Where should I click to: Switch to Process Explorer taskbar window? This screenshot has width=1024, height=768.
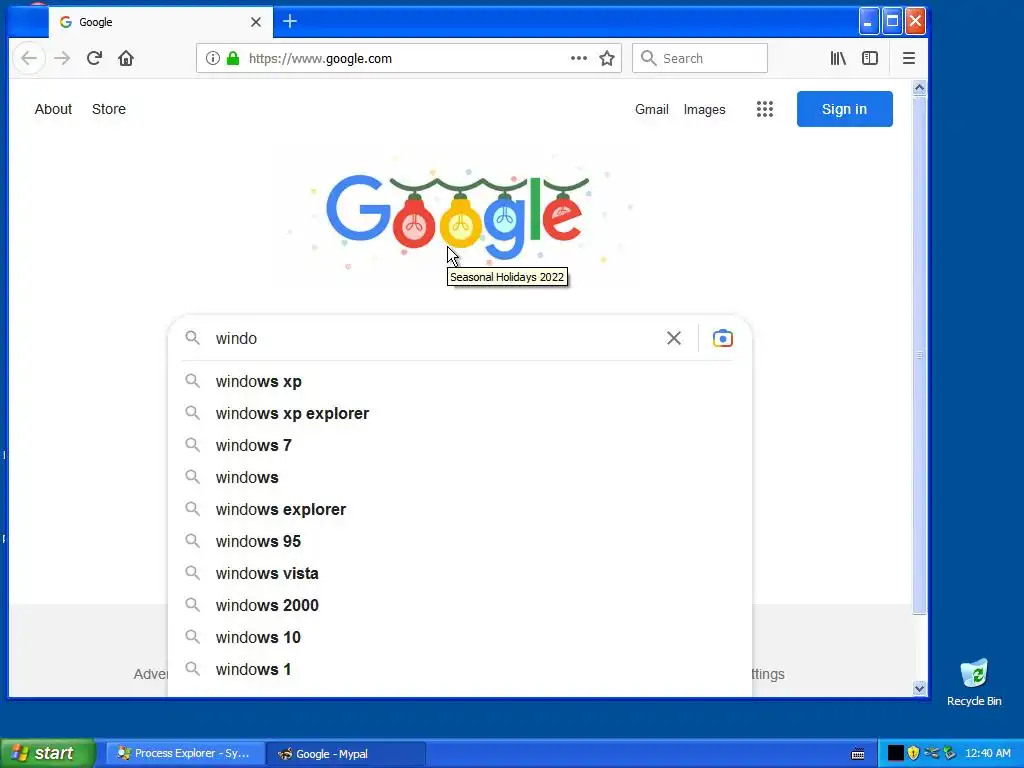pyautogui.click(x=185, y=753)
